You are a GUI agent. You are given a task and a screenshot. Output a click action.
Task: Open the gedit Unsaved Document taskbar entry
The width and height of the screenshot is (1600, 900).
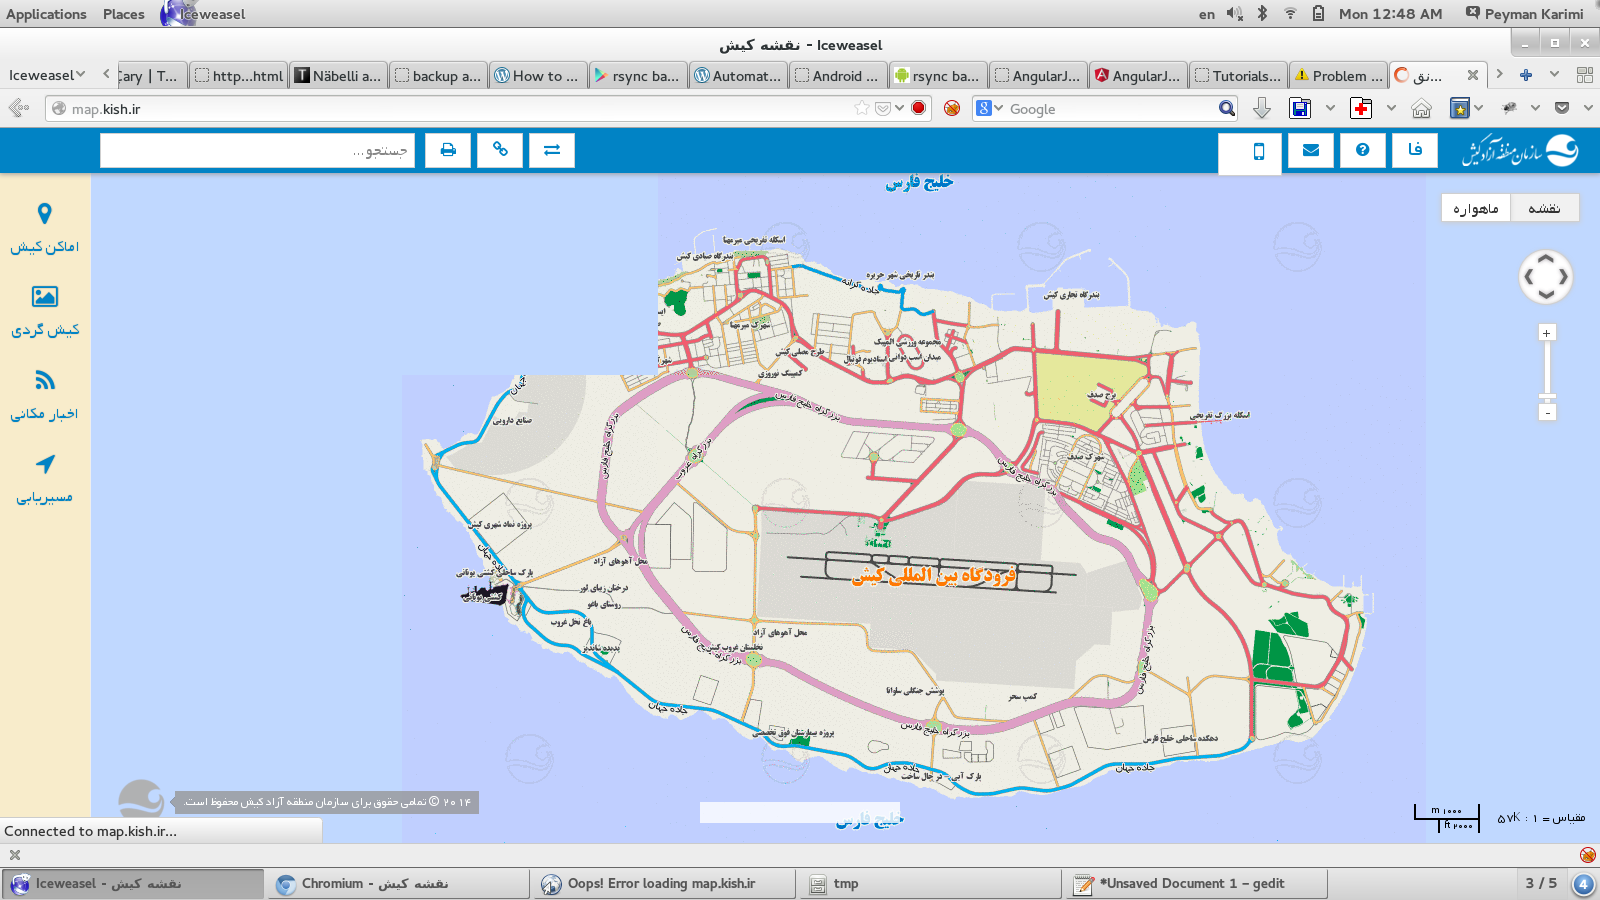click(1196, 884)
